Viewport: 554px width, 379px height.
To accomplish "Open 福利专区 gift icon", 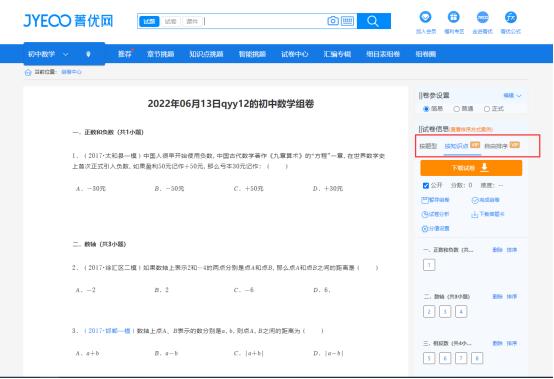I will tap(454, 17).
